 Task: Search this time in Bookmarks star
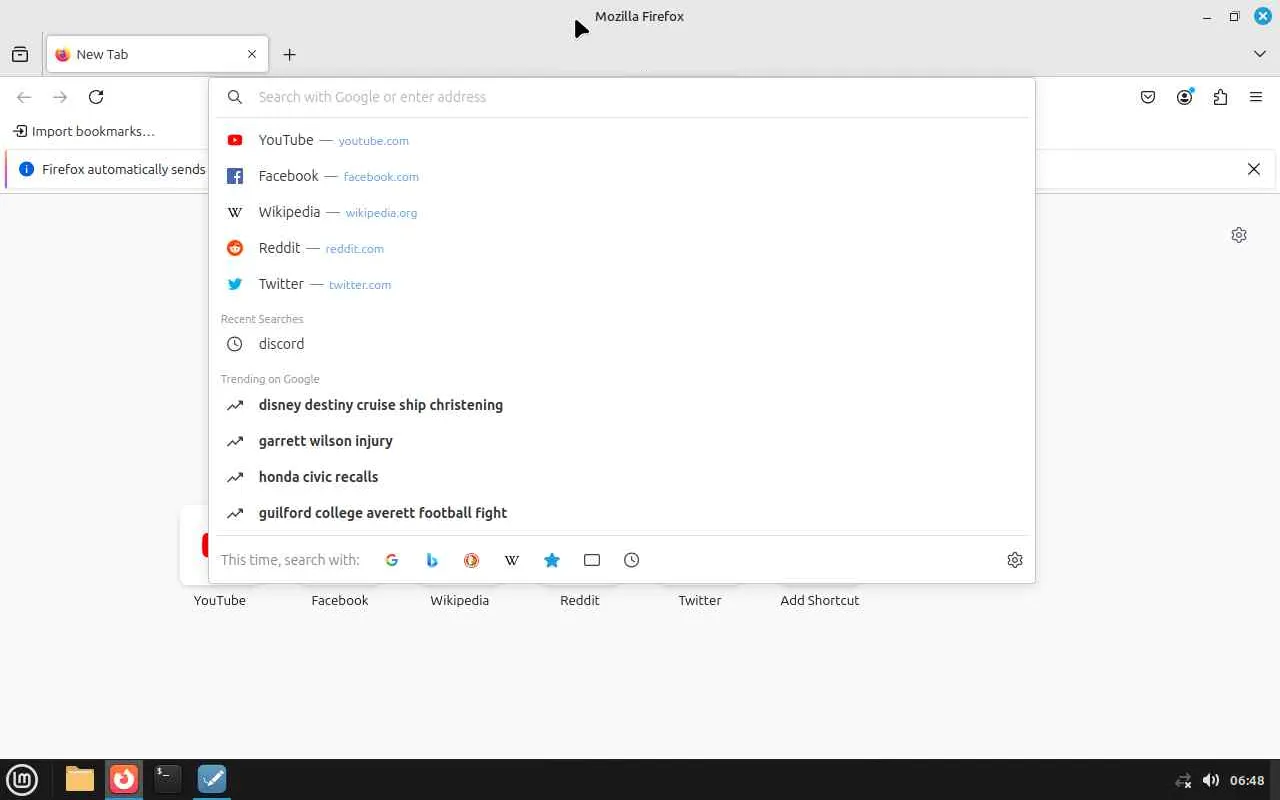coord(552,560)
